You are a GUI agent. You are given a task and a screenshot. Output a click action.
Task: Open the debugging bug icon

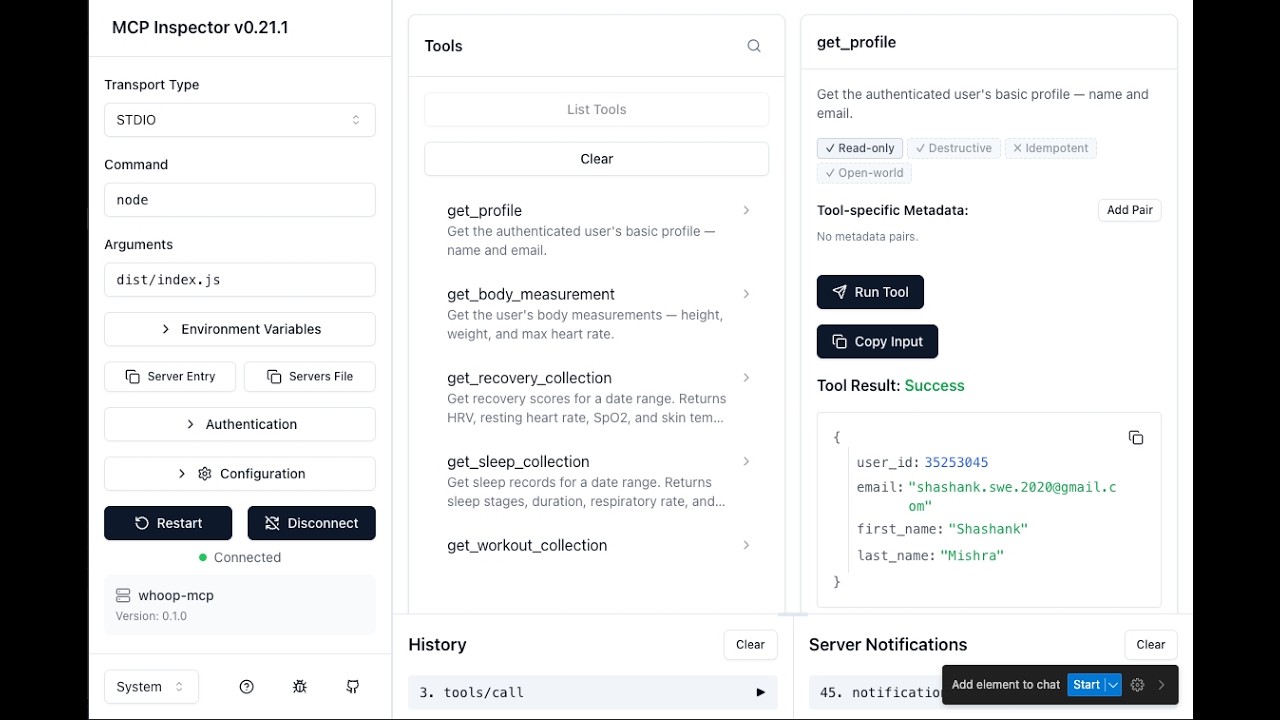click(x=300, y=687)
